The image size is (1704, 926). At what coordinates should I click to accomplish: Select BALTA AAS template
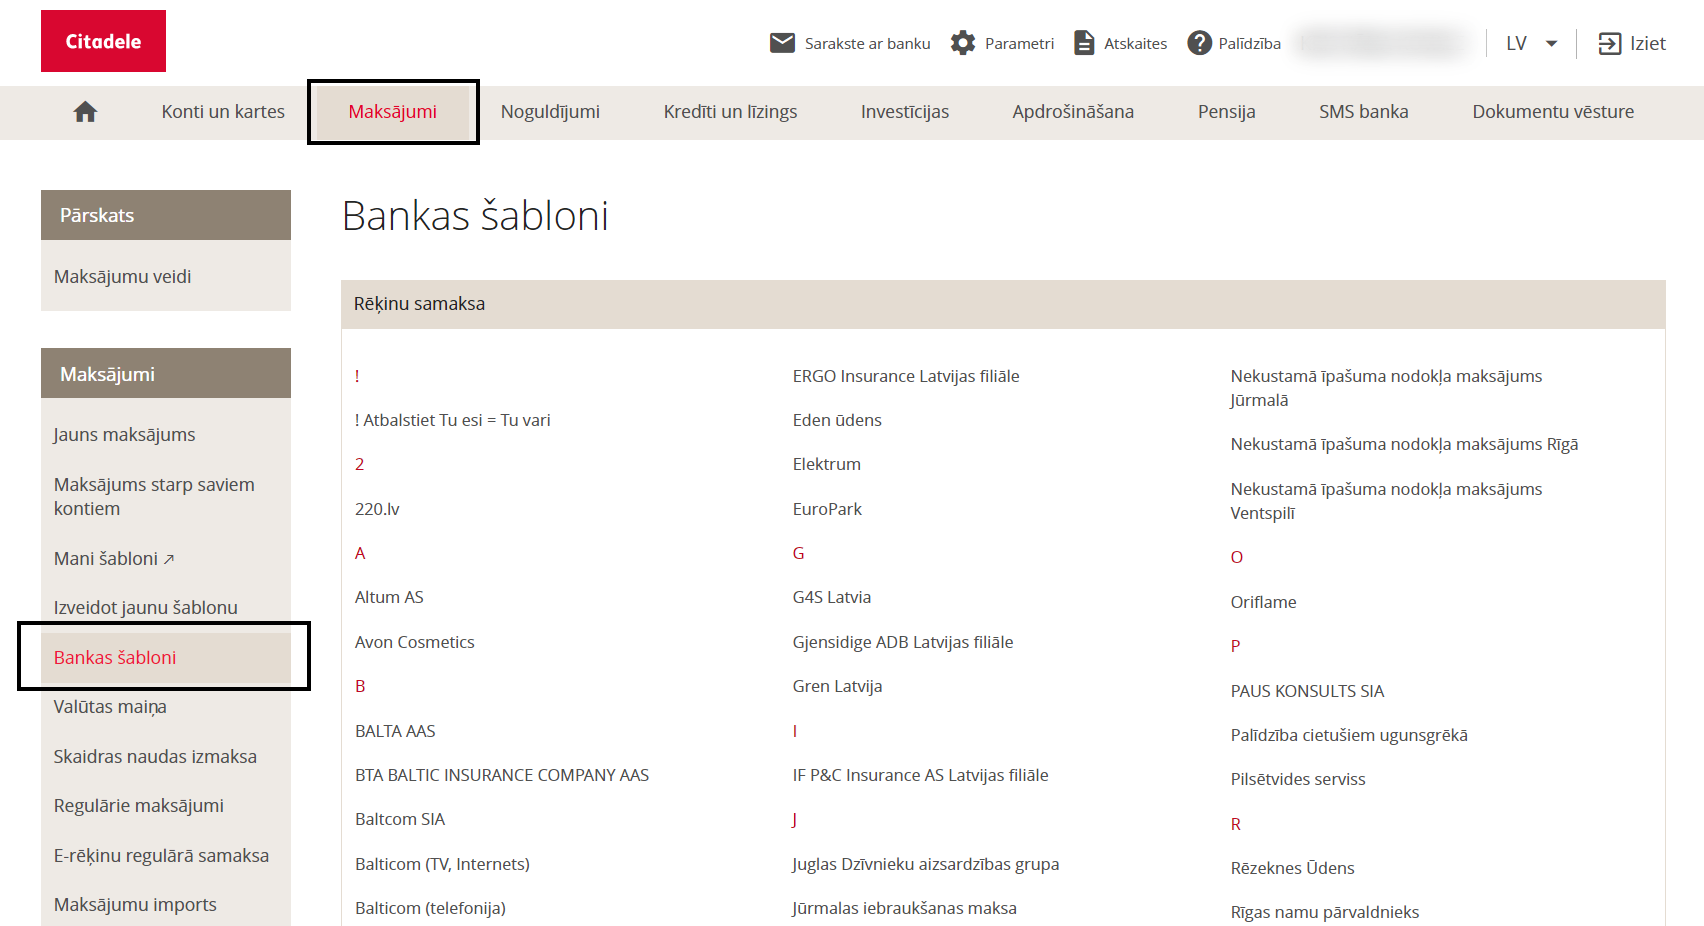pyautogui.click(x=395, y=731)
